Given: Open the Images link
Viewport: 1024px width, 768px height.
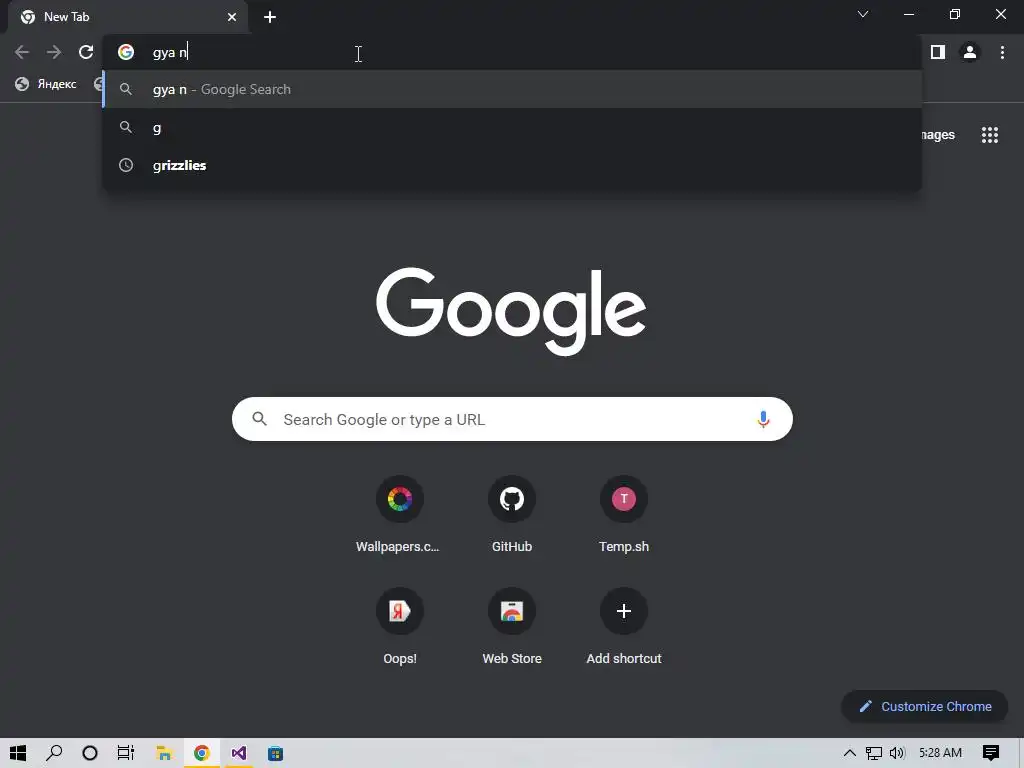Looking at the screenshot, I should click(x=938, y=135).
